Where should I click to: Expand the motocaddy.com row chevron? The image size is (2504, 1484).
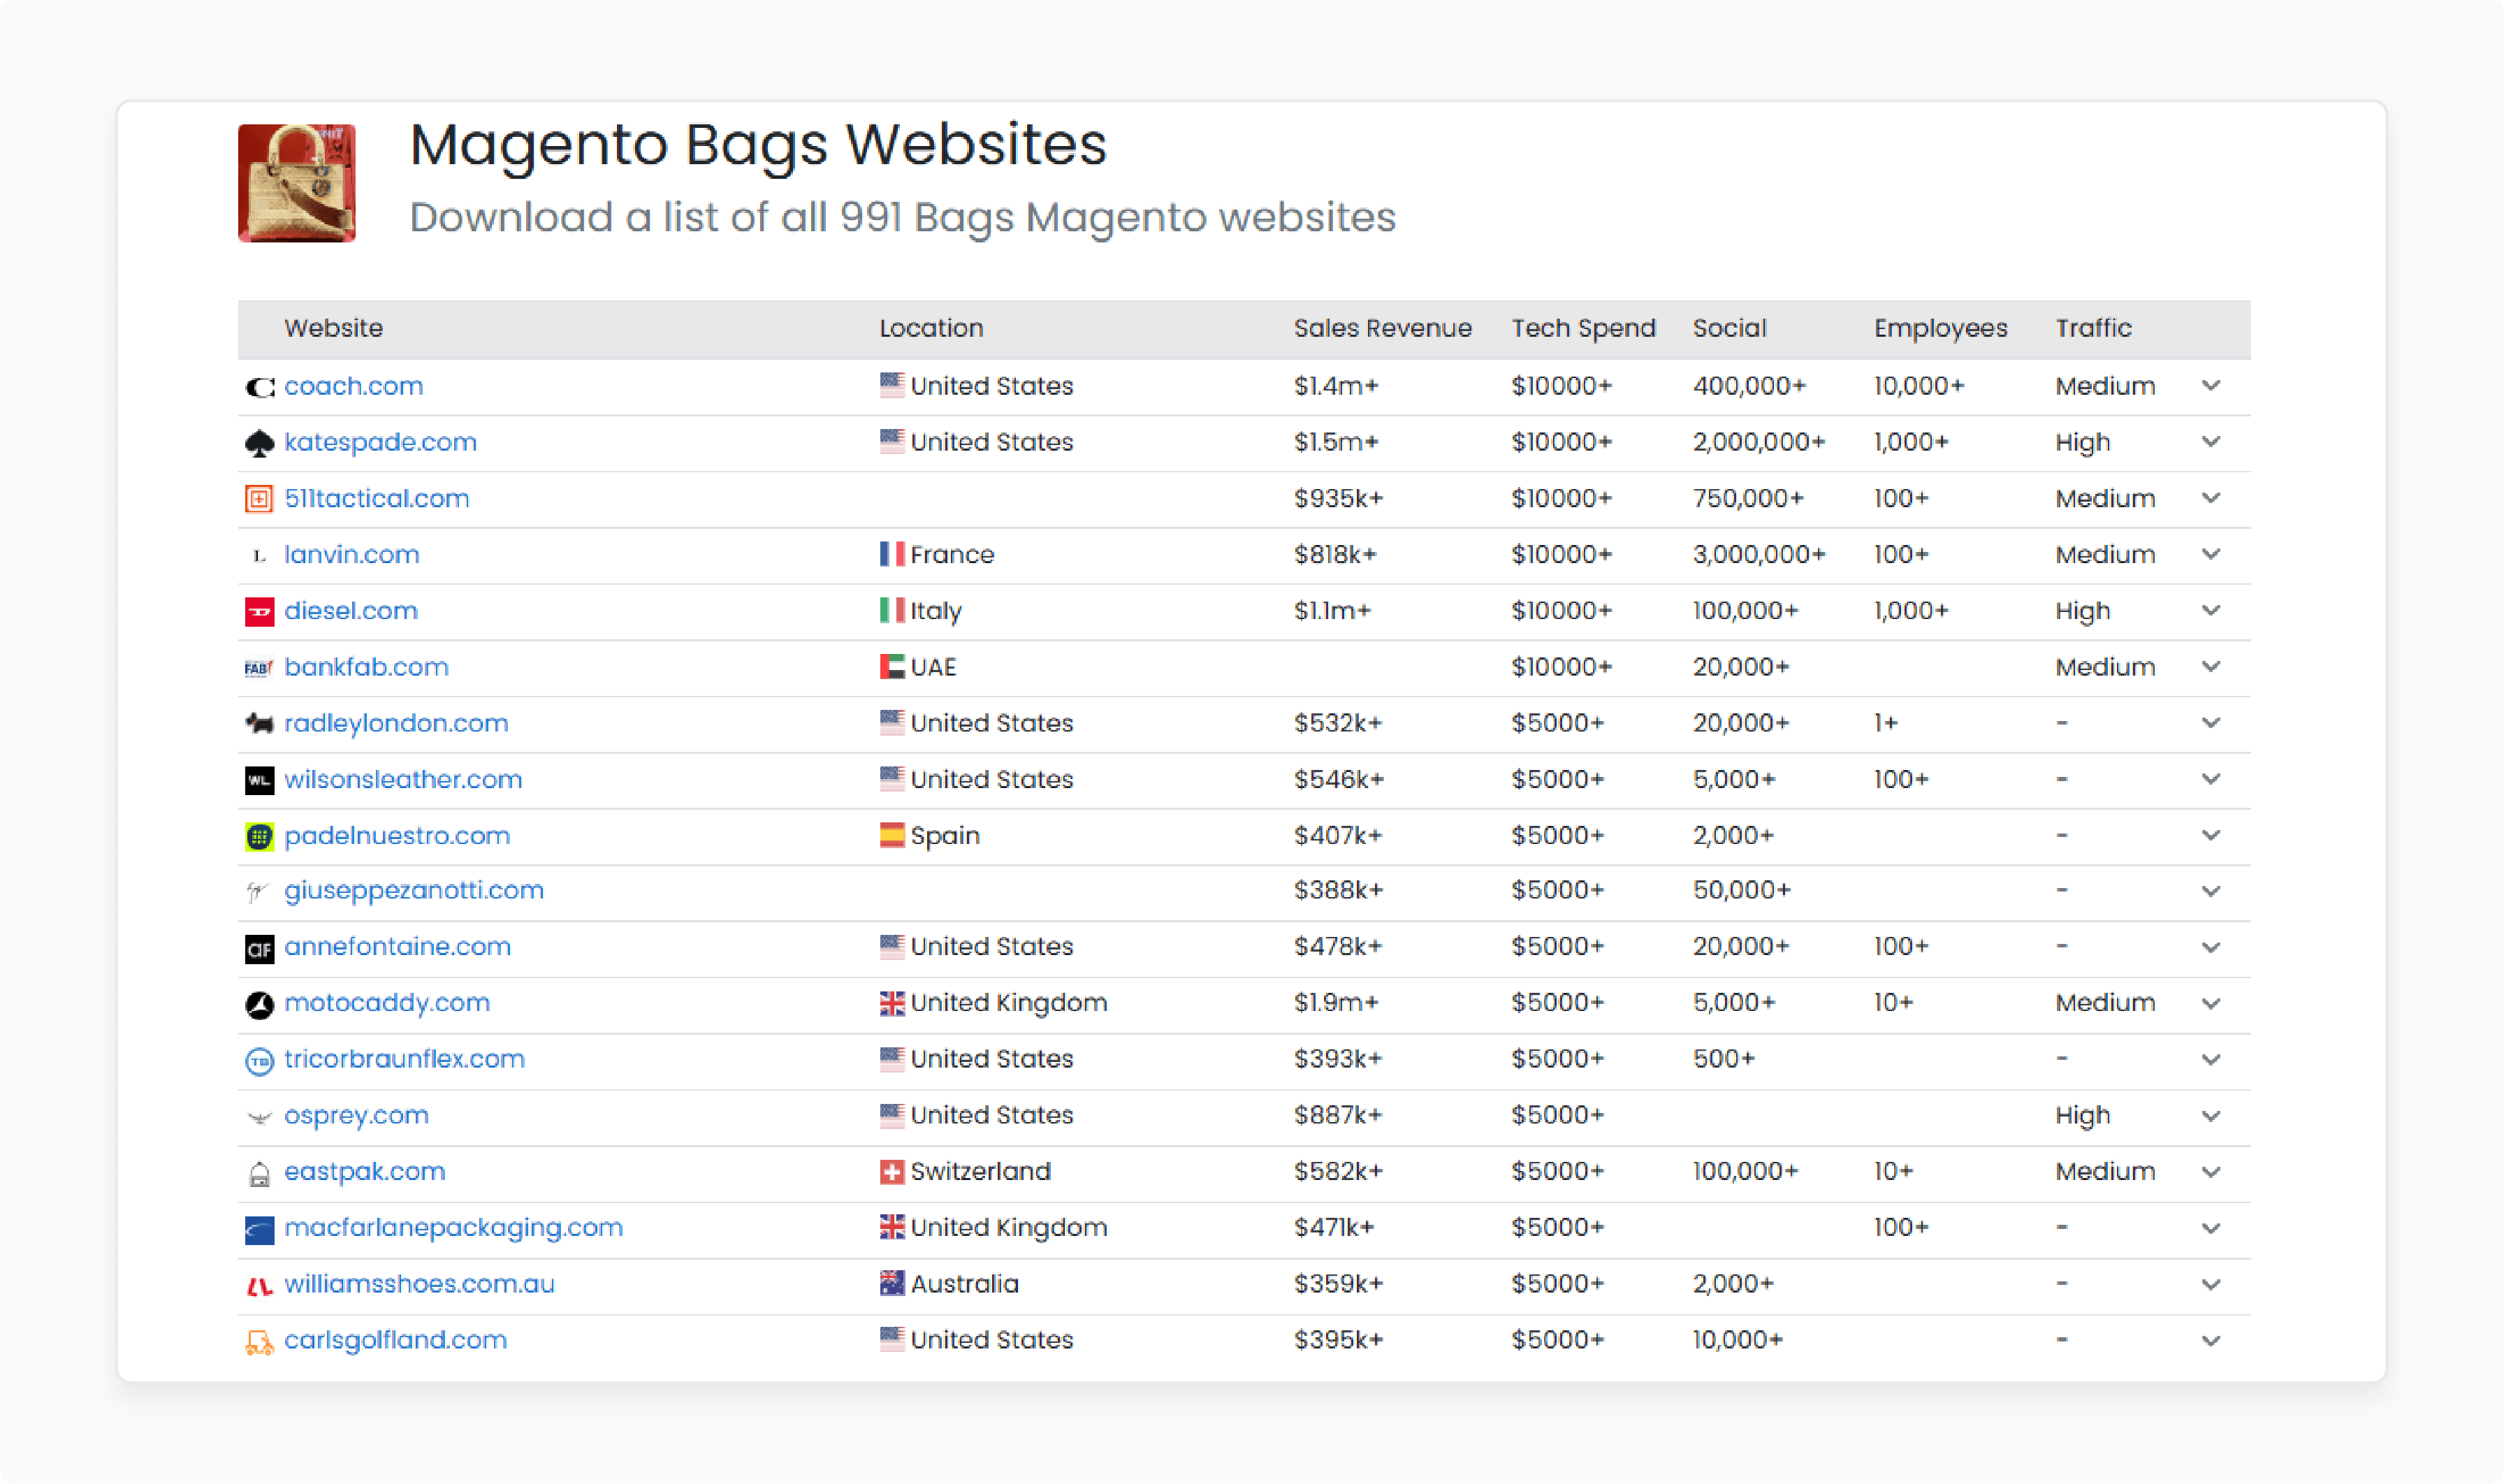[x=2211, y=1003]
